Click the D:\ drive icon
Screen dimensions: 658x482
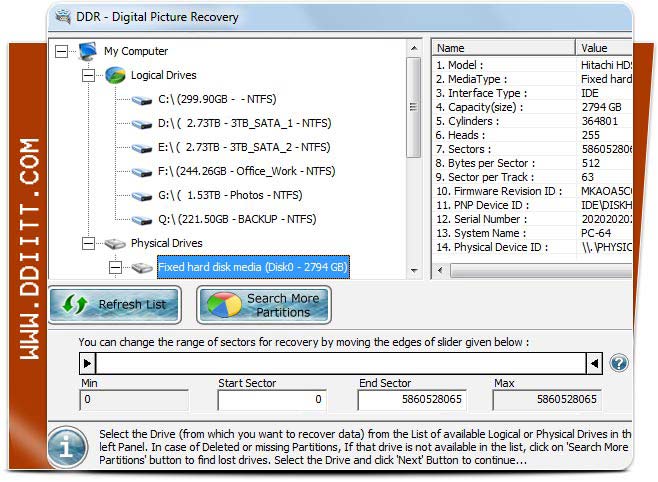[141, 124]
